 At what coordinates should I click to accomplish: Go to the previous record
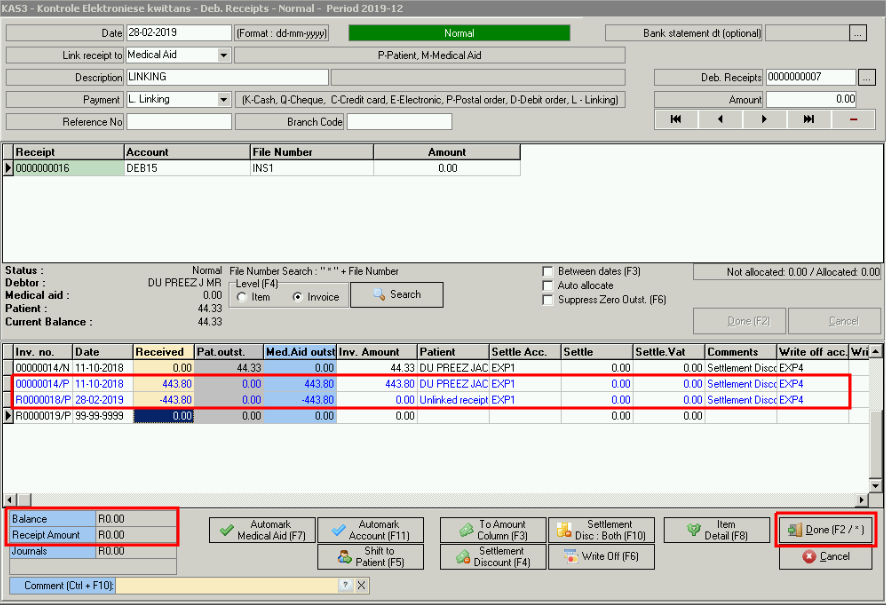(720, 119)
